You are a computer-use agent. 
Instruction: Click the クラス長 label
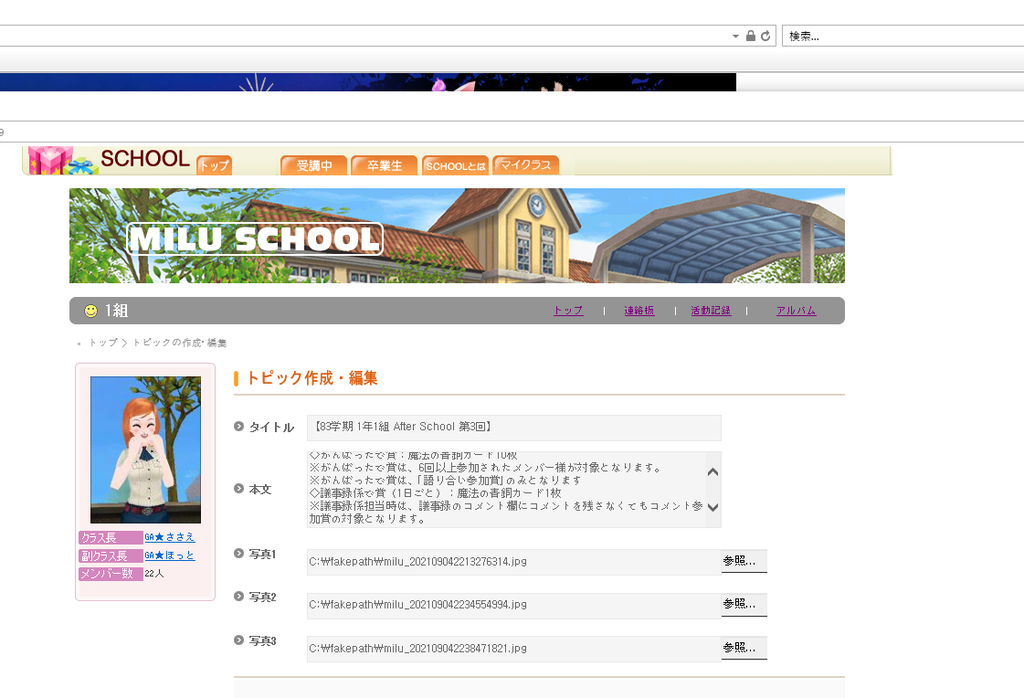pos(110,537)
